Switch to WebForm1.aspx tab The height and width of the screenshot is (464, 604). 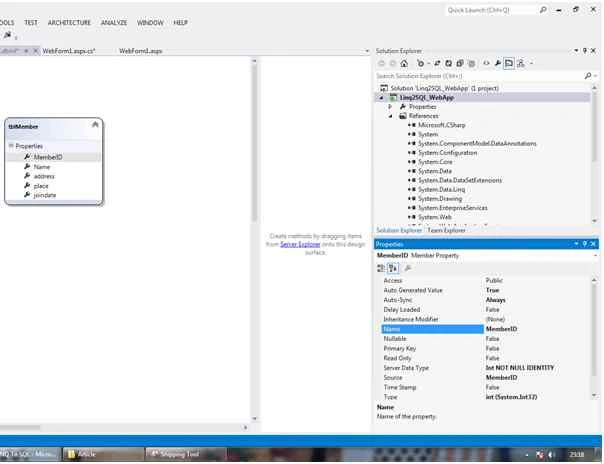point(141,51)
